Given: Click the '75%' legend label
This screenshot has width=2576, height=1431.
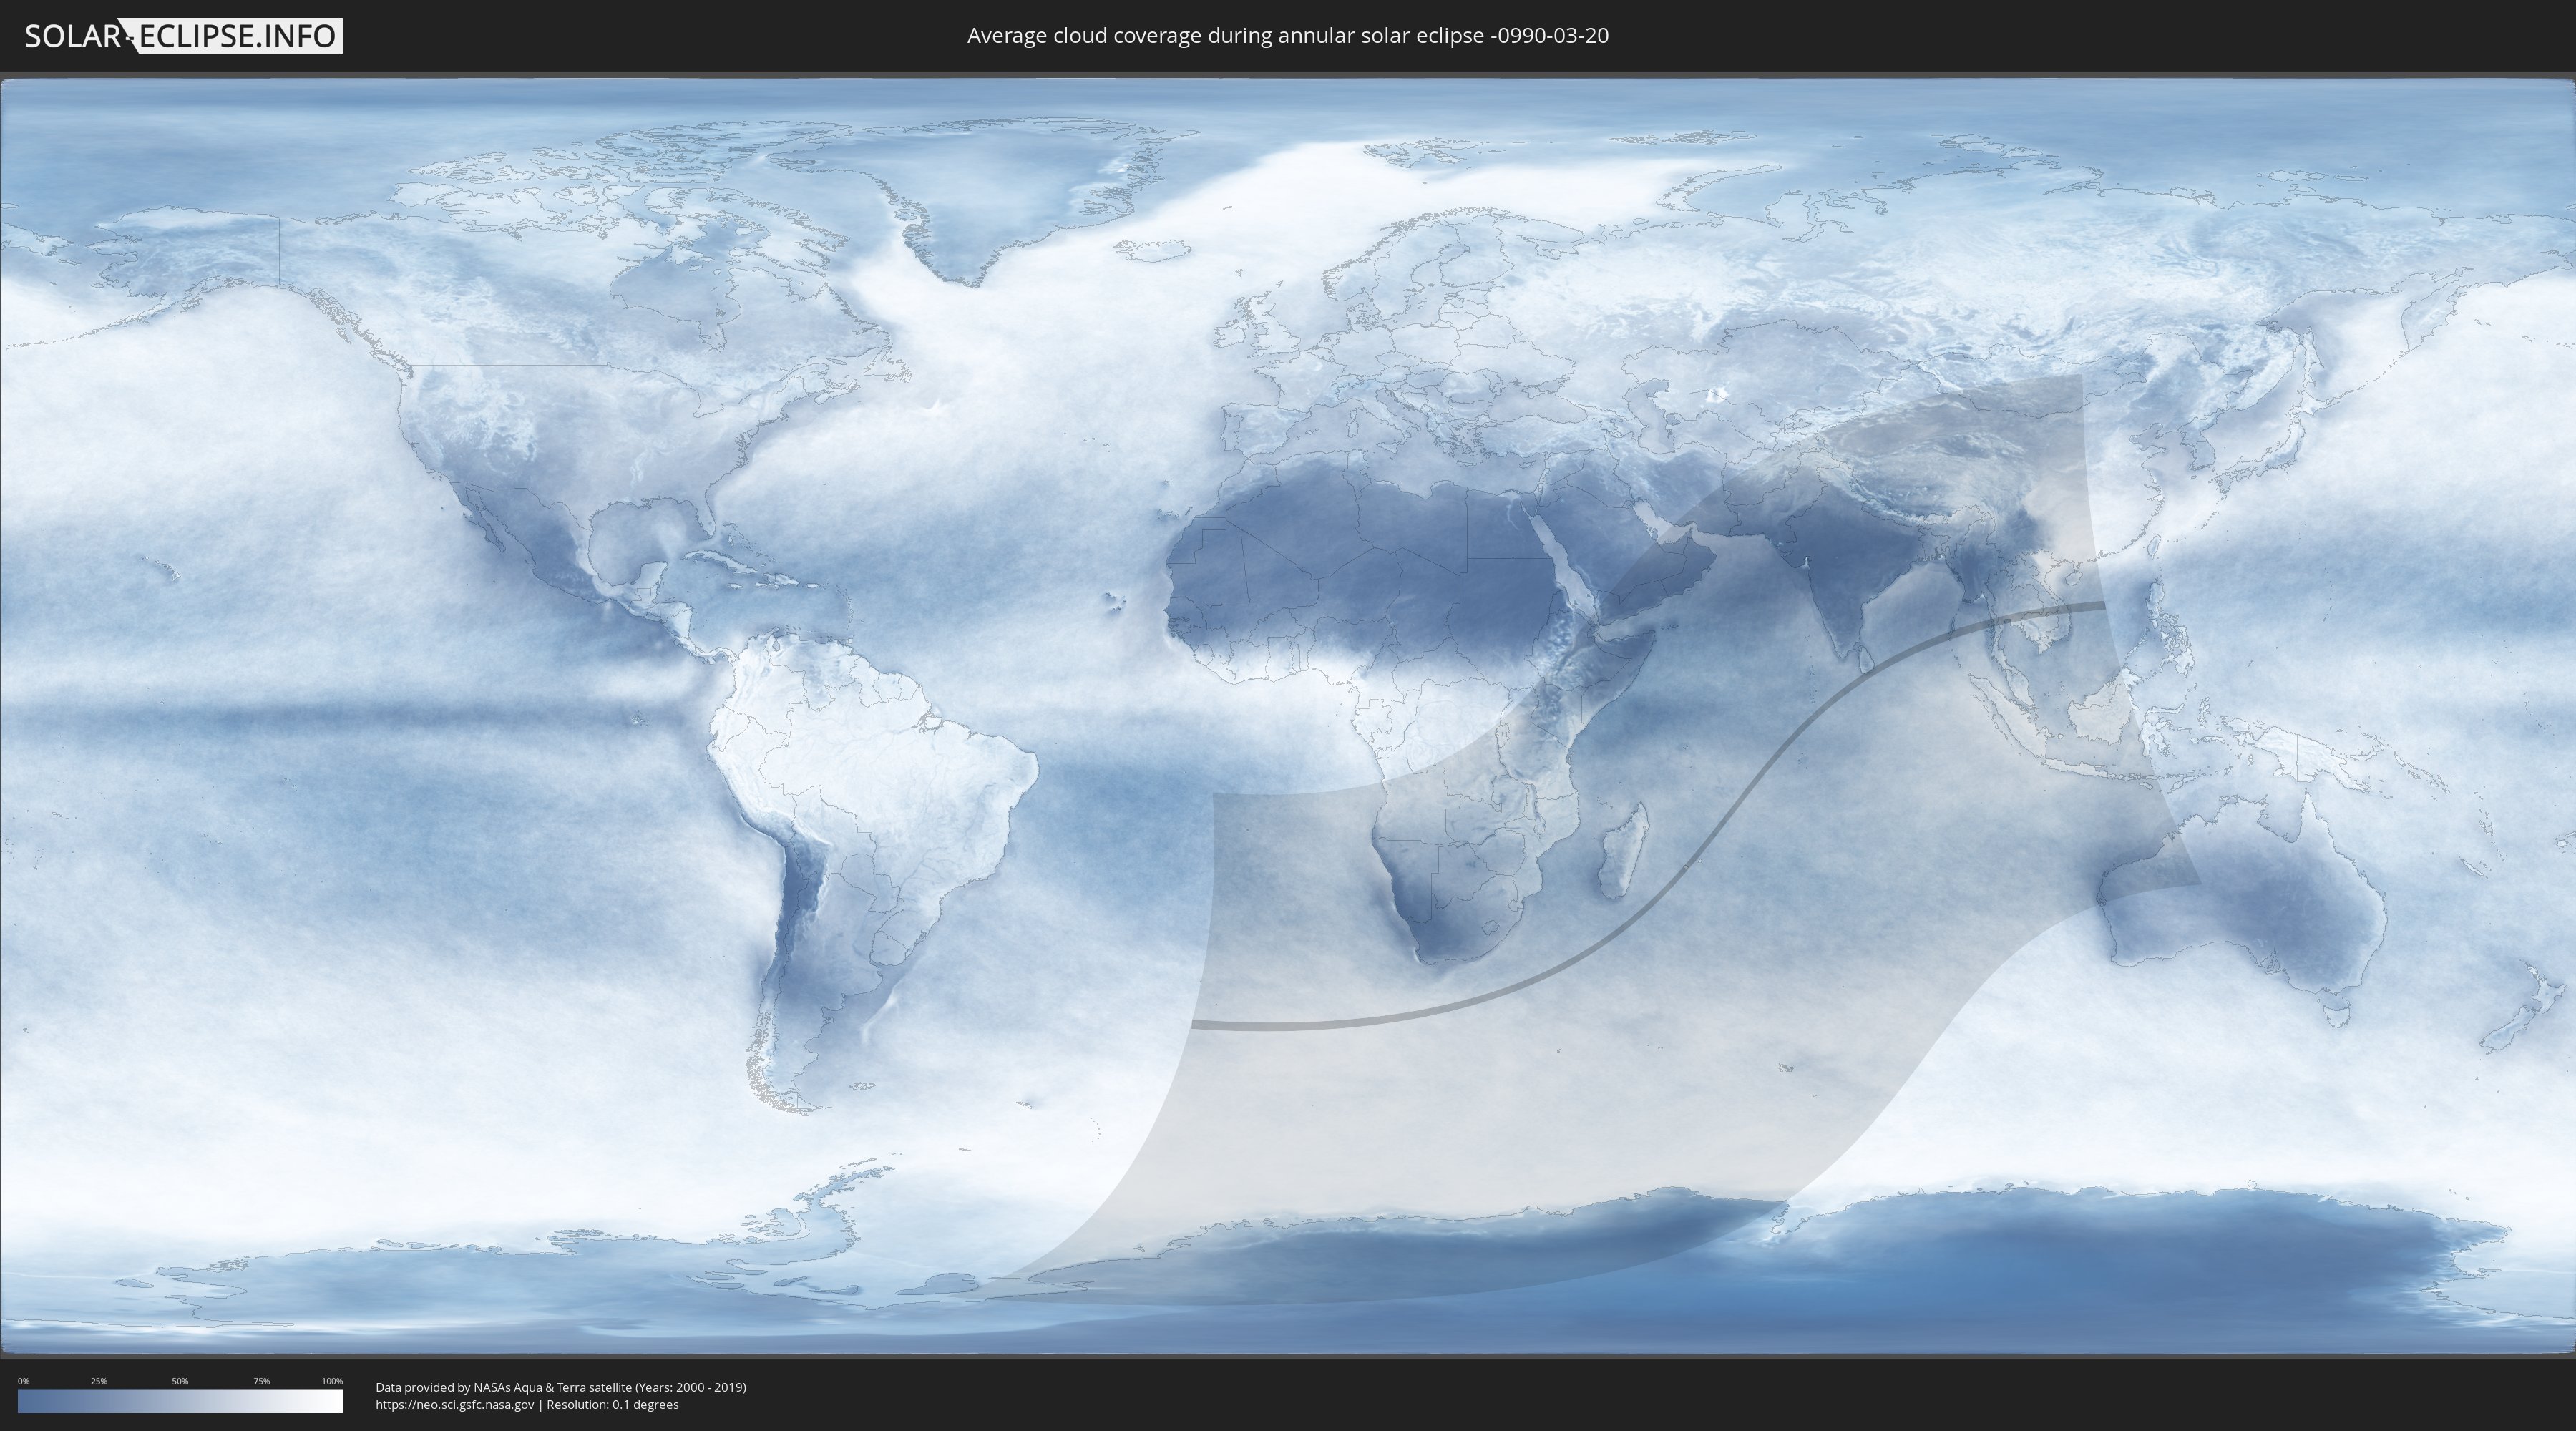Looking at the screenshot, I should (261, 1381).
